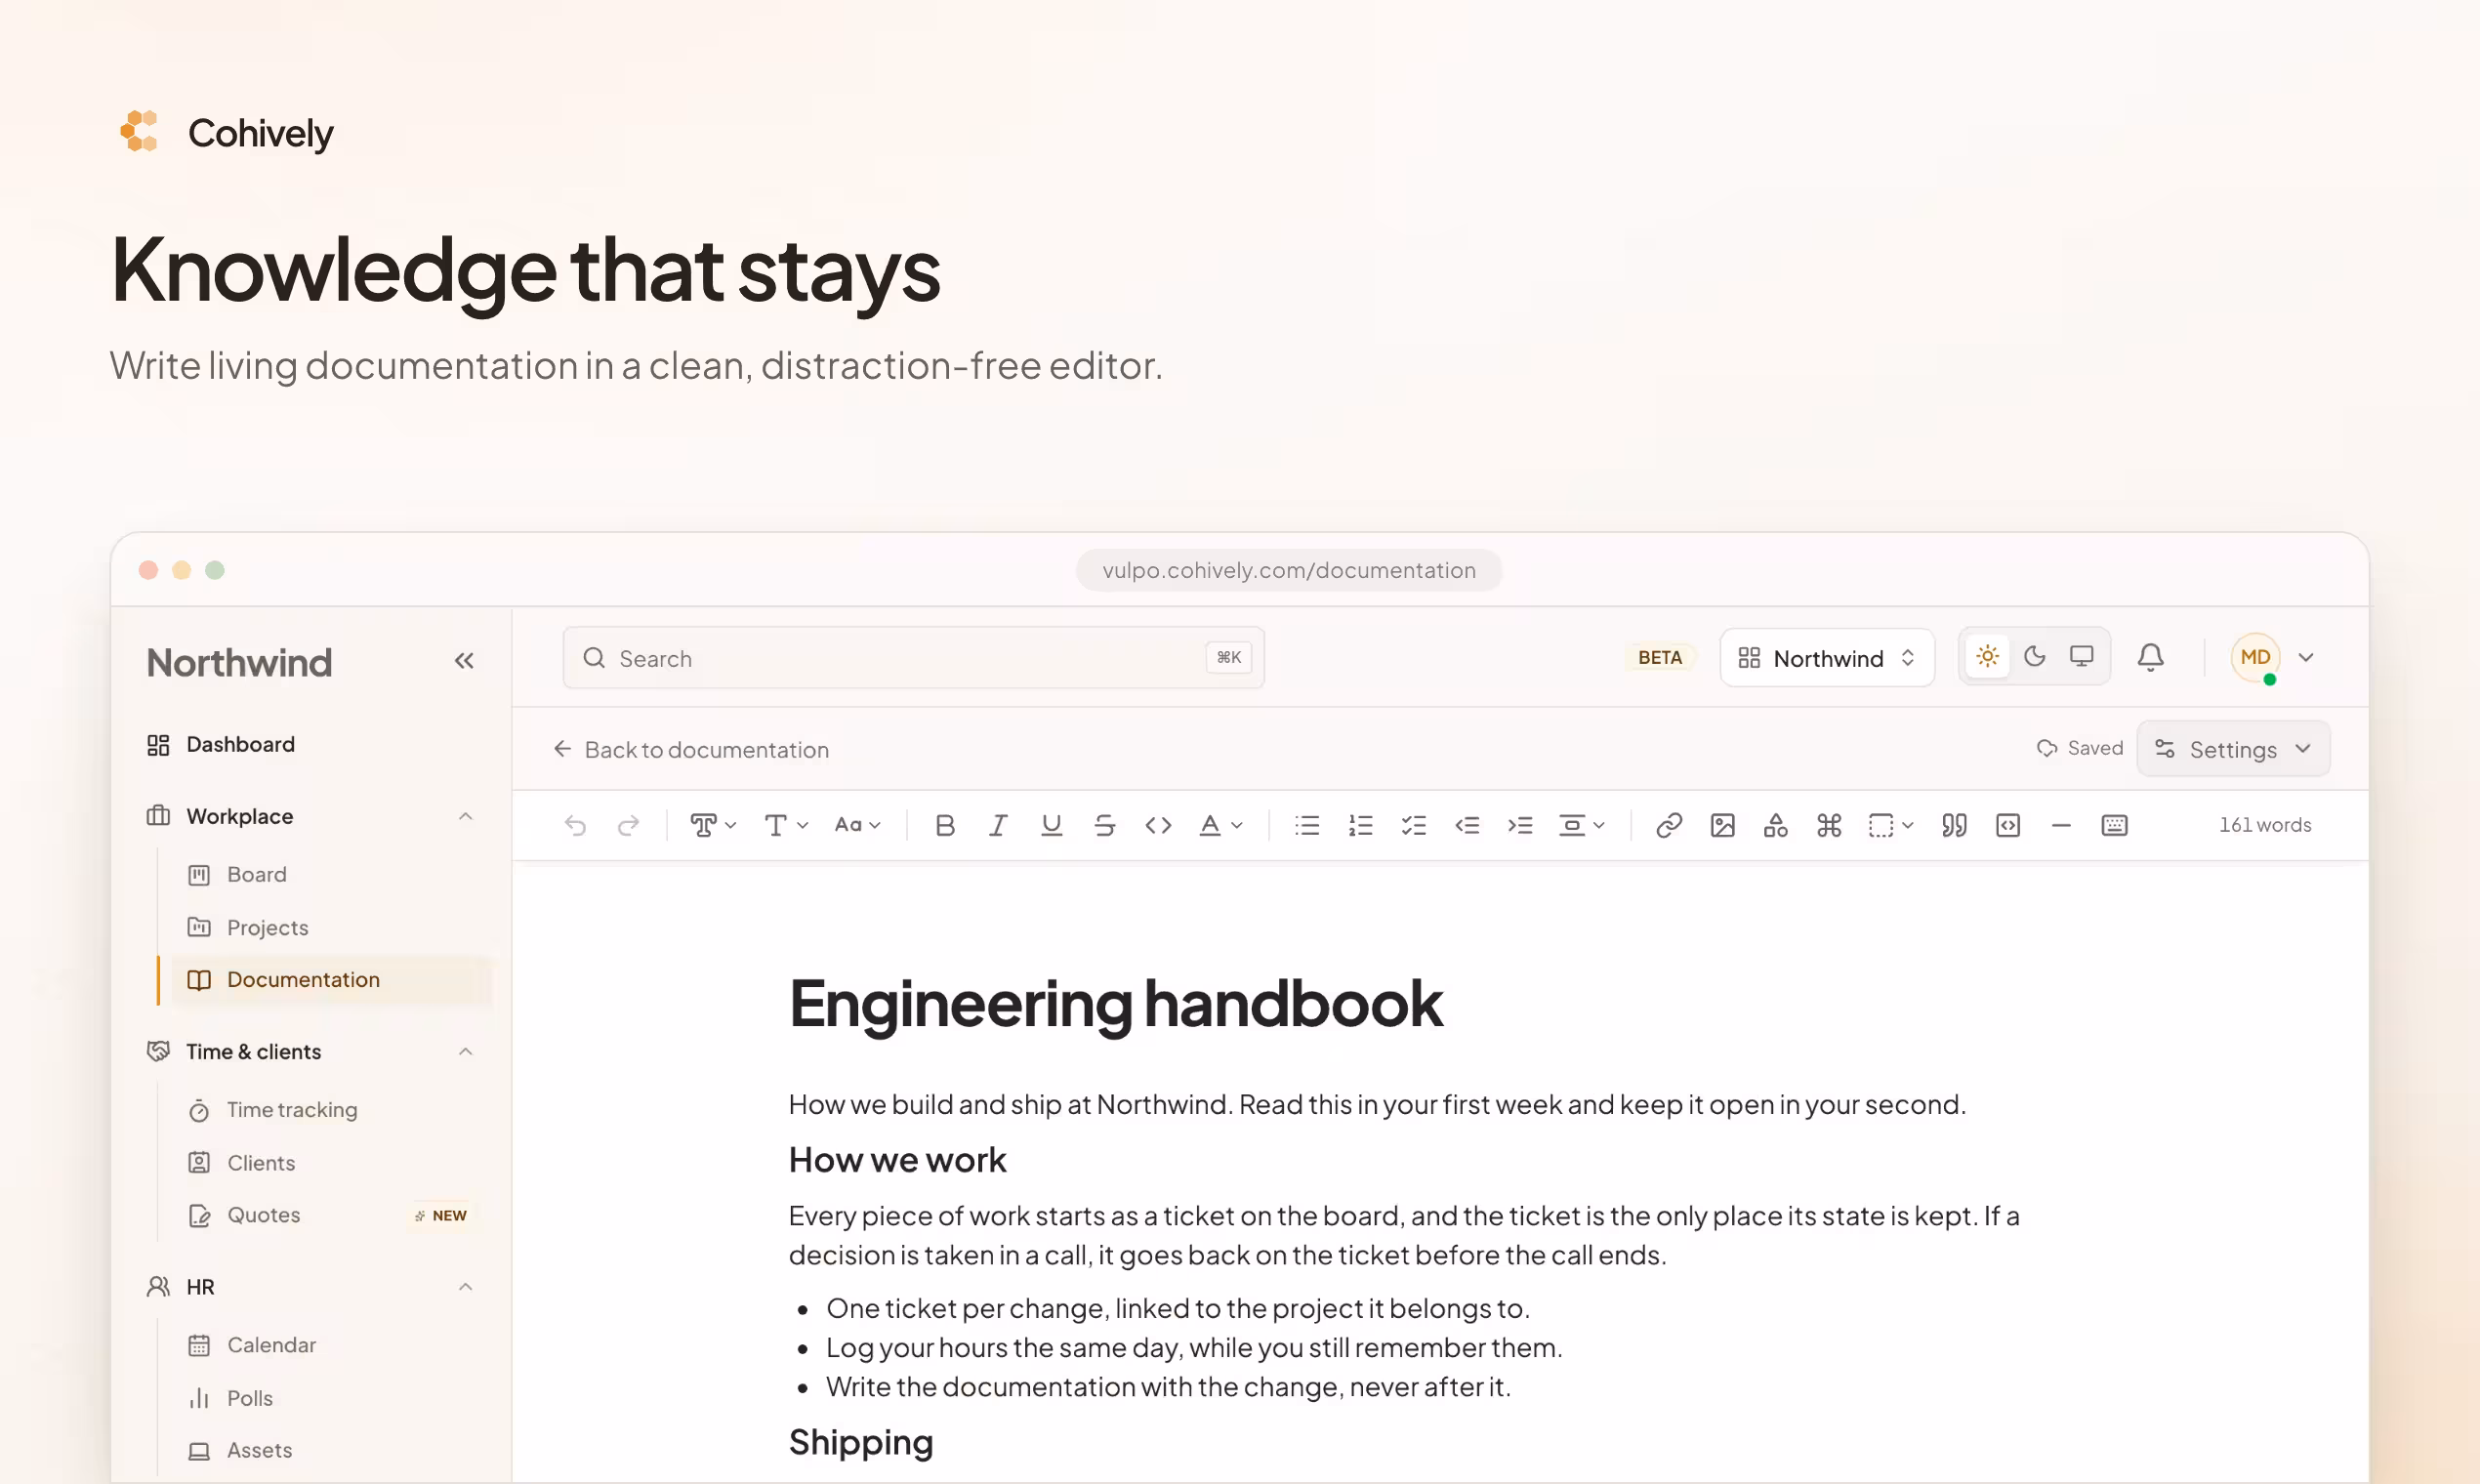Increase indent of the text

(x=1520, y=825)
